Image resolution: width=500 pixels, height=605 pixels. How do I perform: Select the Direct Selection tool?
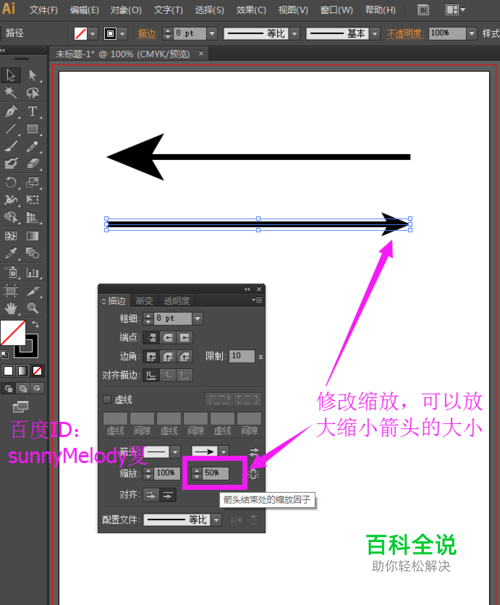coord(32,75)
